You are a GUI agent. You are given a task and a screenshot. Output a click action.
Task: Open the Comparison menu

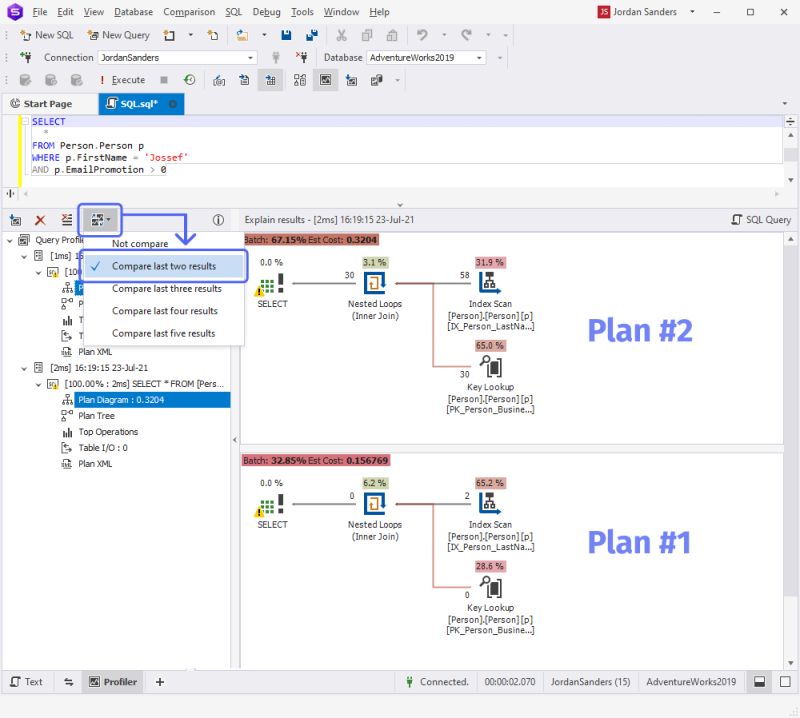pyautogui.click(x=189, y=12)
